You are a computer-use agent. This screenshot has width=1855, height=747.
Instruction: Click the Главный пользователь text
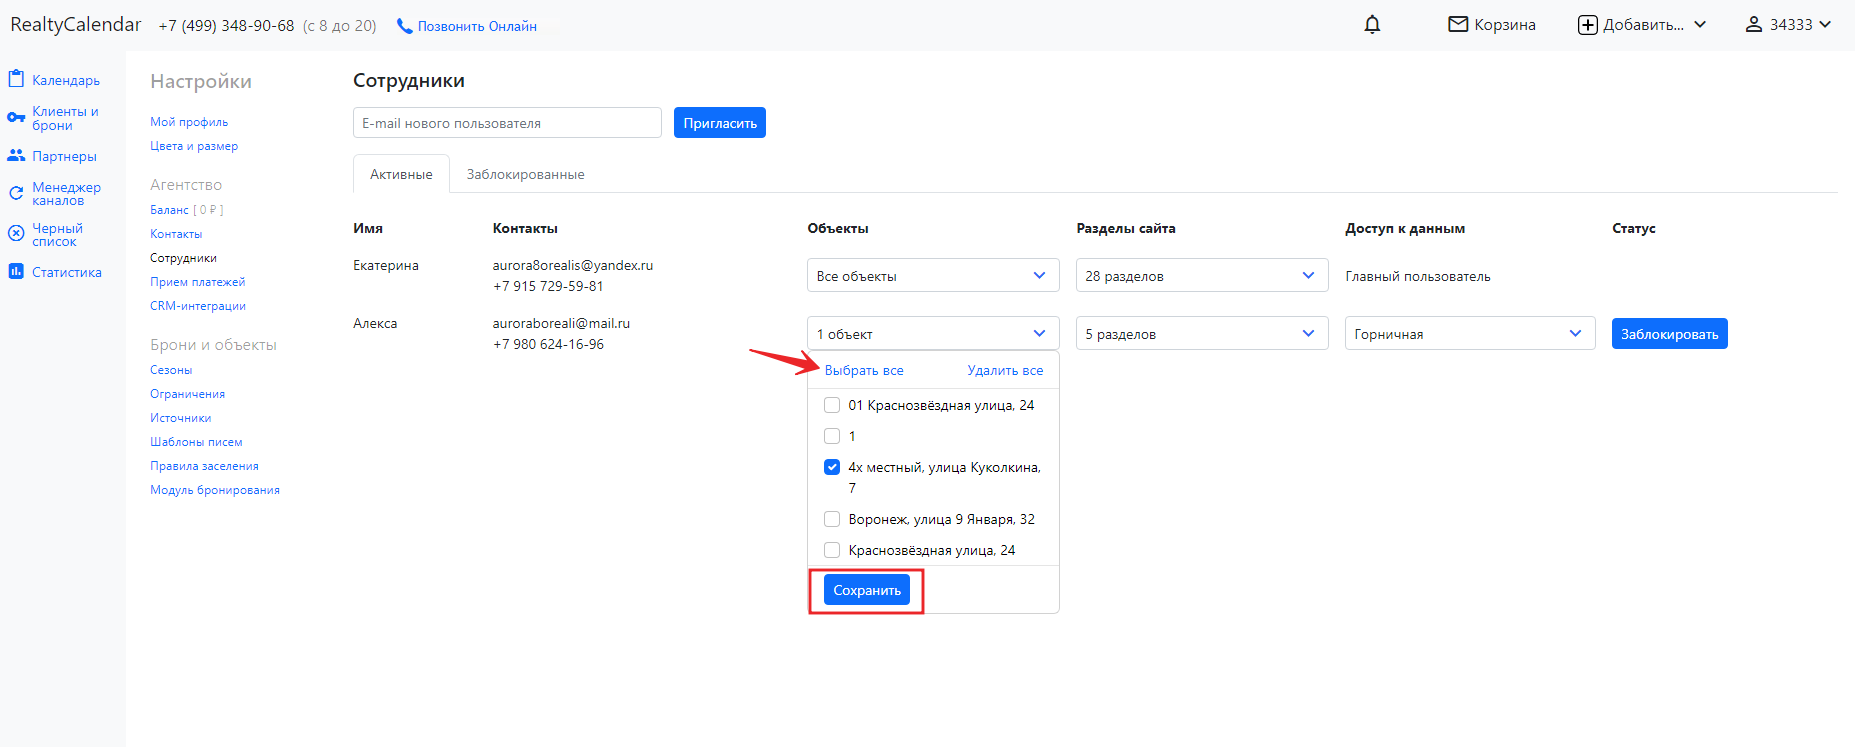[x=1418, y=276]
